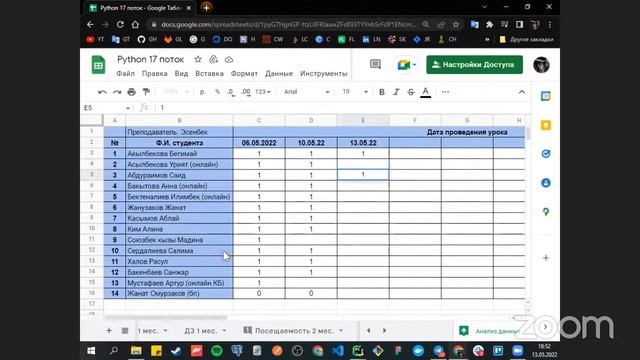
Task: Open the number format 123 dropdown
Action: [263, 92]
